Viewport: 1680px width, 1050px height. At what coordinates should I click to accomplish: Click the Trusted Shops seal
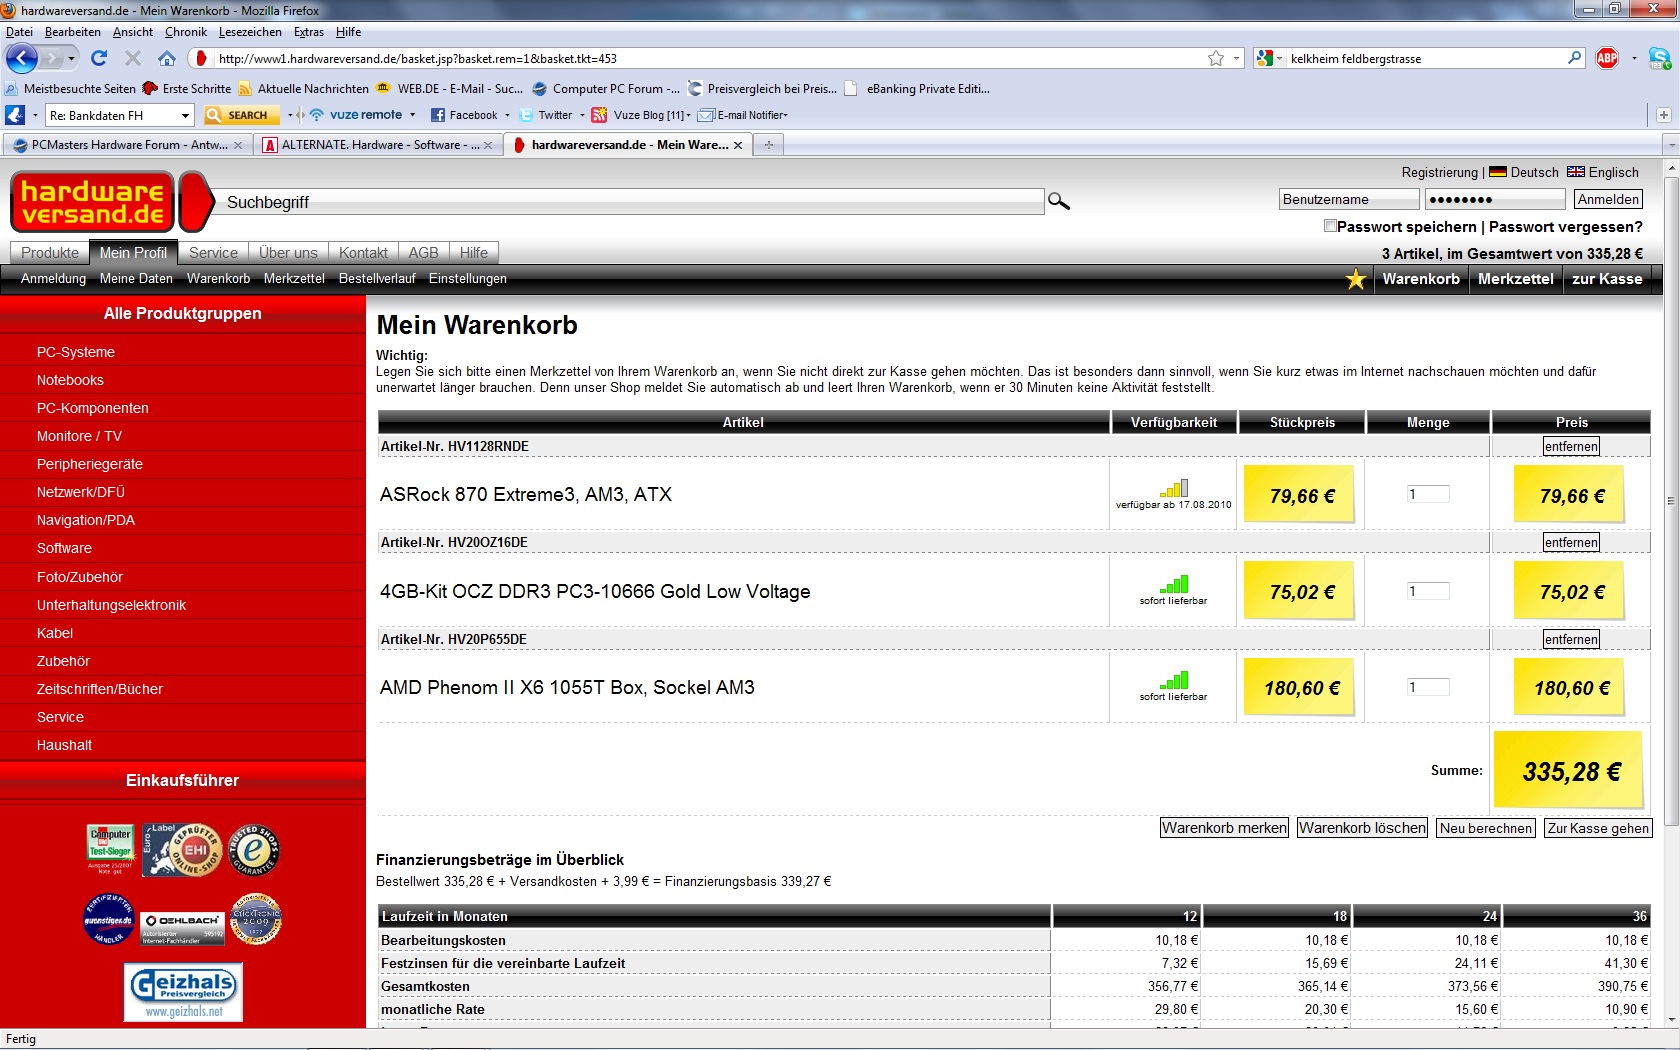coord(255,850)
